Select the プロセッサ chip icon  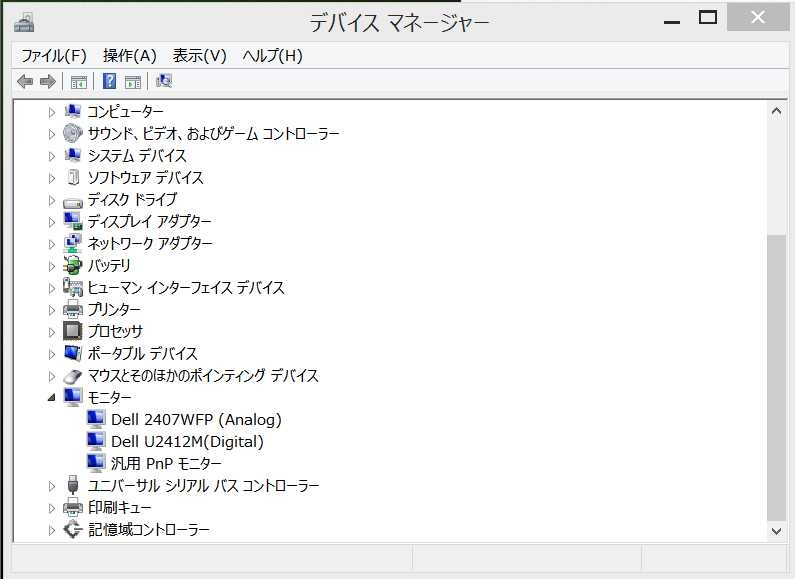pyautogui.click(x=73, y=331)
